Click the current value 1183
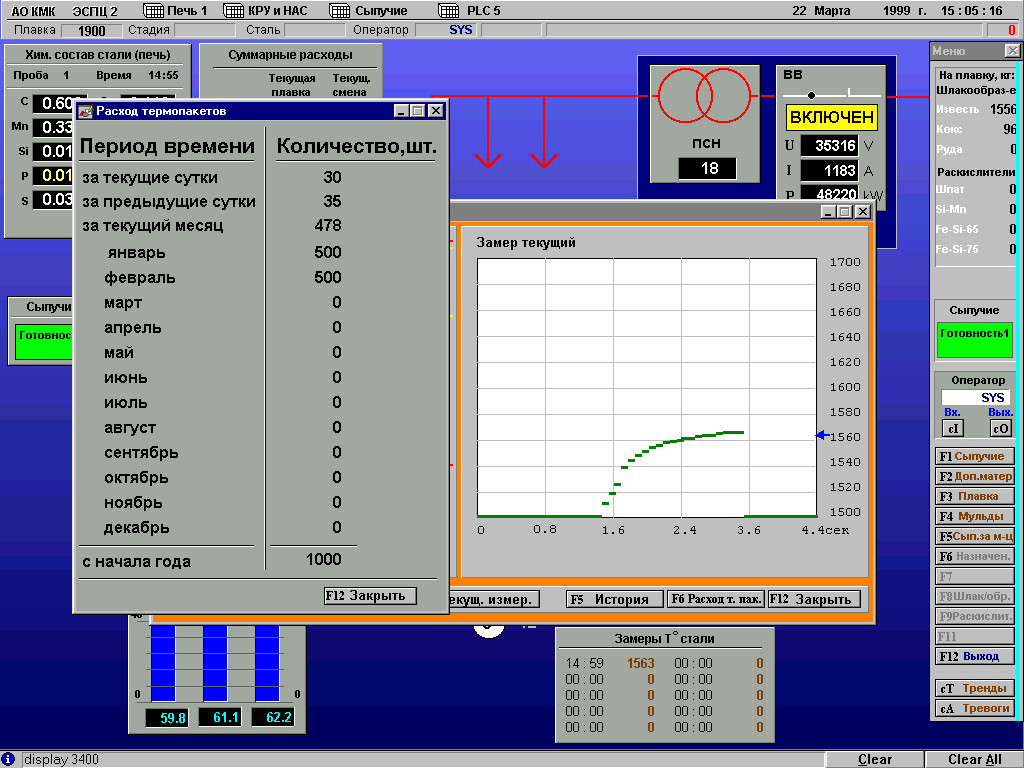The height and width of the screenshot is (768, 1024). tap(830, 171)
